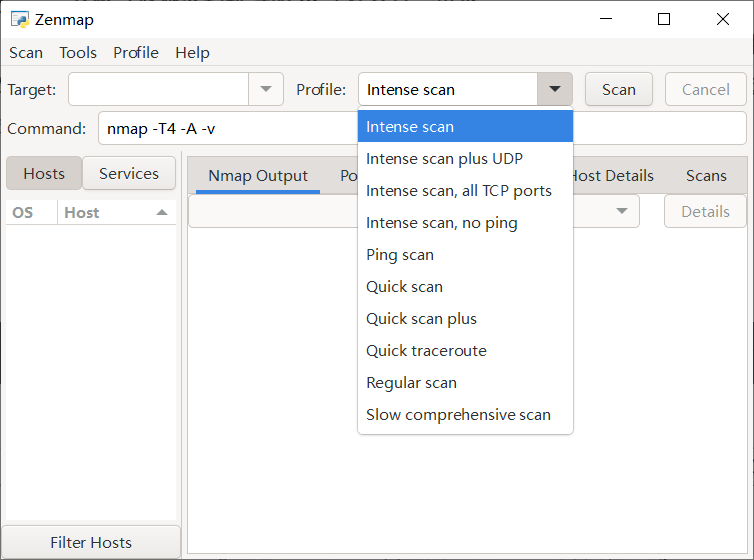Viewport: 754px width, 560px height.
Task: Click the Filter Hosts button
Action: coord(91,543)
